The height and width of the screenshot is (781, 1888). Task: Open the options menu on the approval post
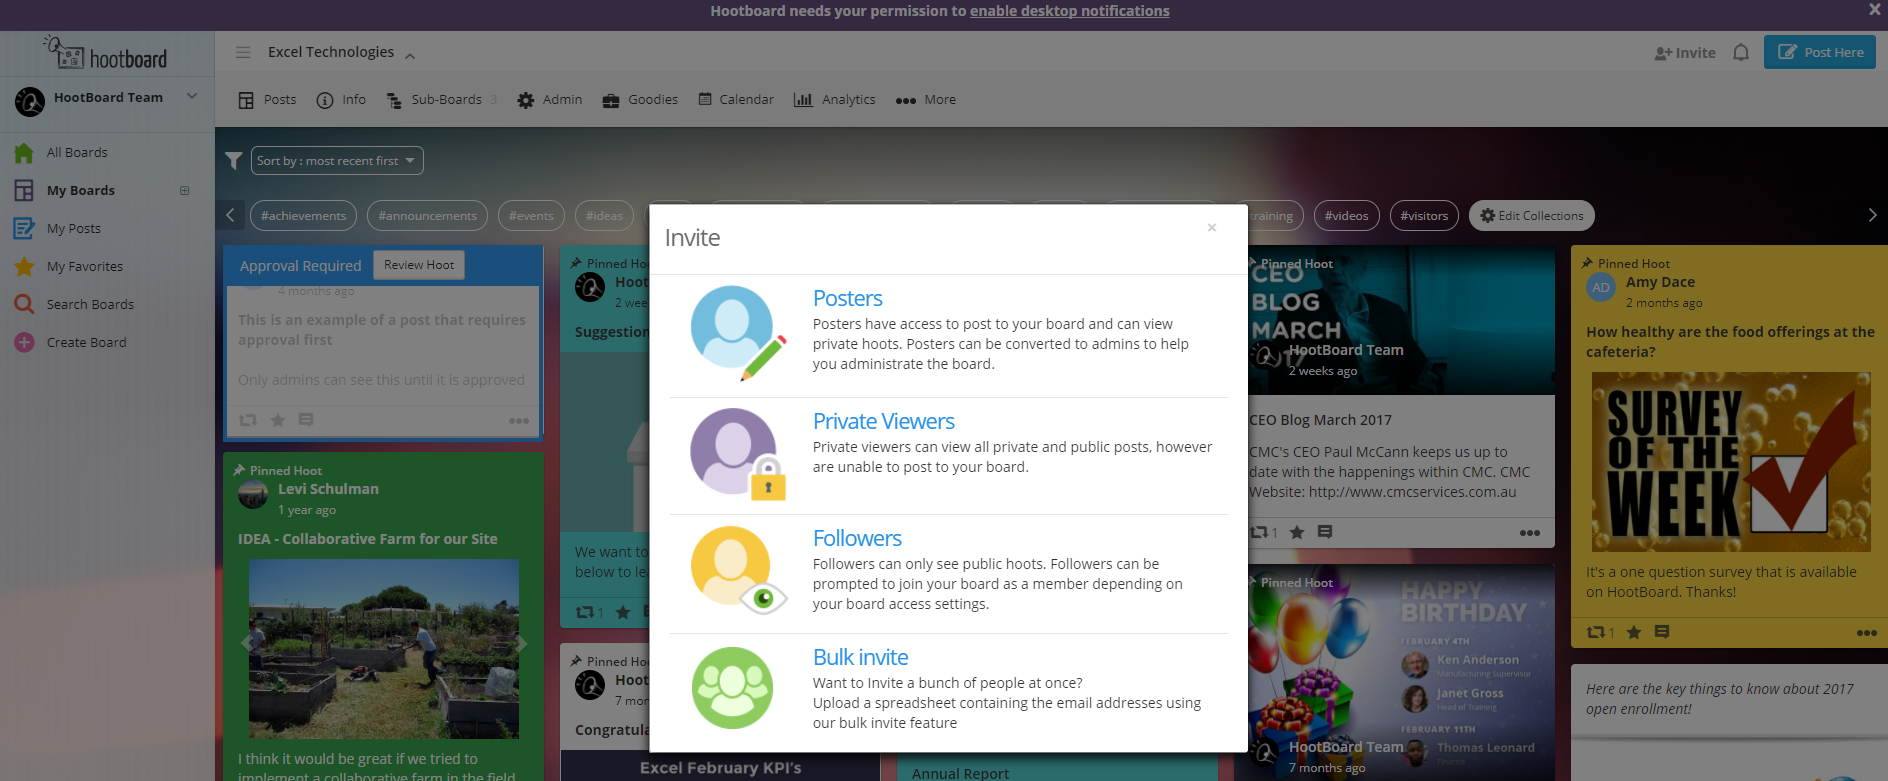click(x=519, y=421)
